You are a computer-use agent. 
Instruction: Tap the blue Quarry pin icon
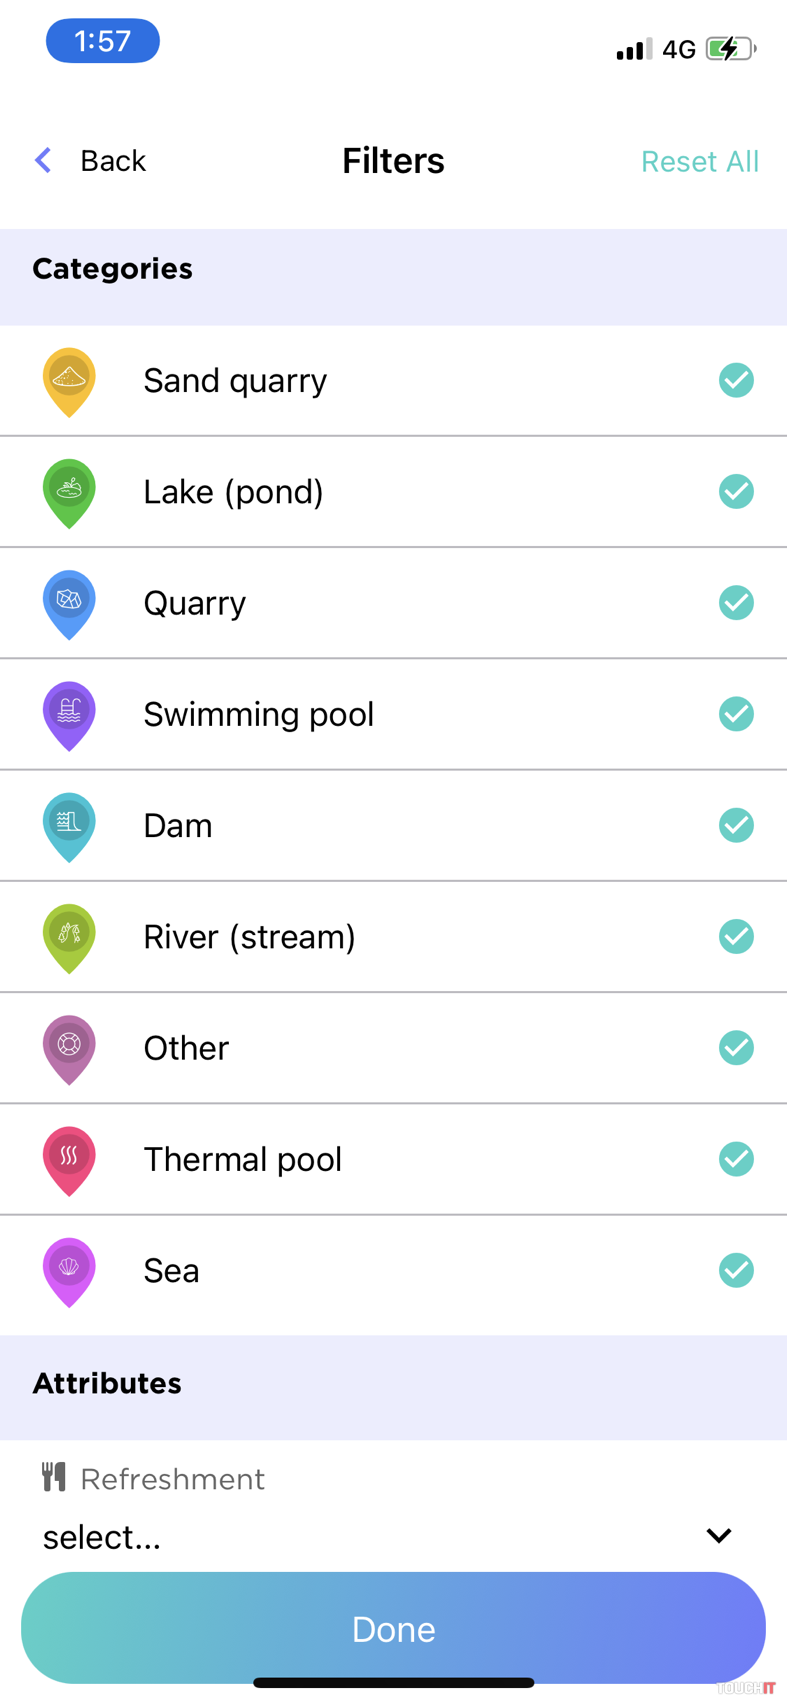[x=69, y=603]
